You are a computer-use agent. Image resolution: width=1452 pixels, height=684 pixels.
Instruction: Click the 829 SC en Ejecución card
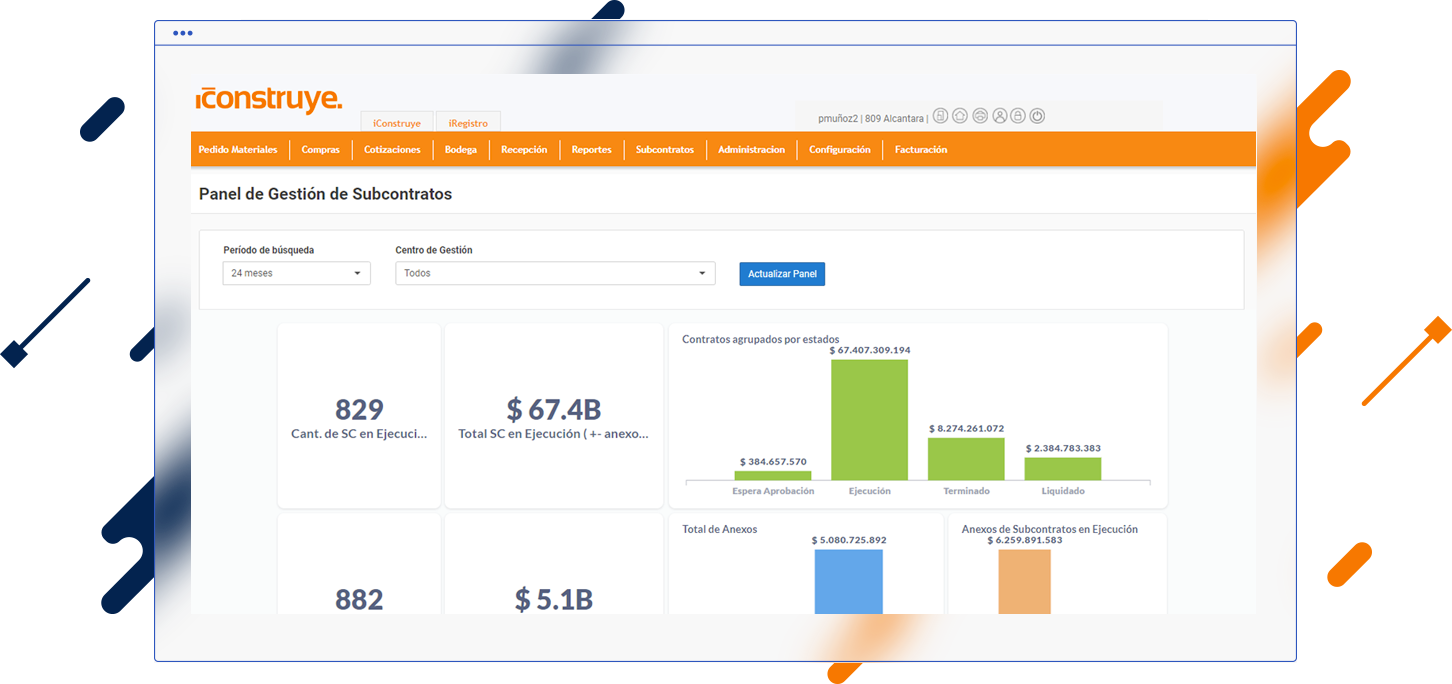point(359,416)
